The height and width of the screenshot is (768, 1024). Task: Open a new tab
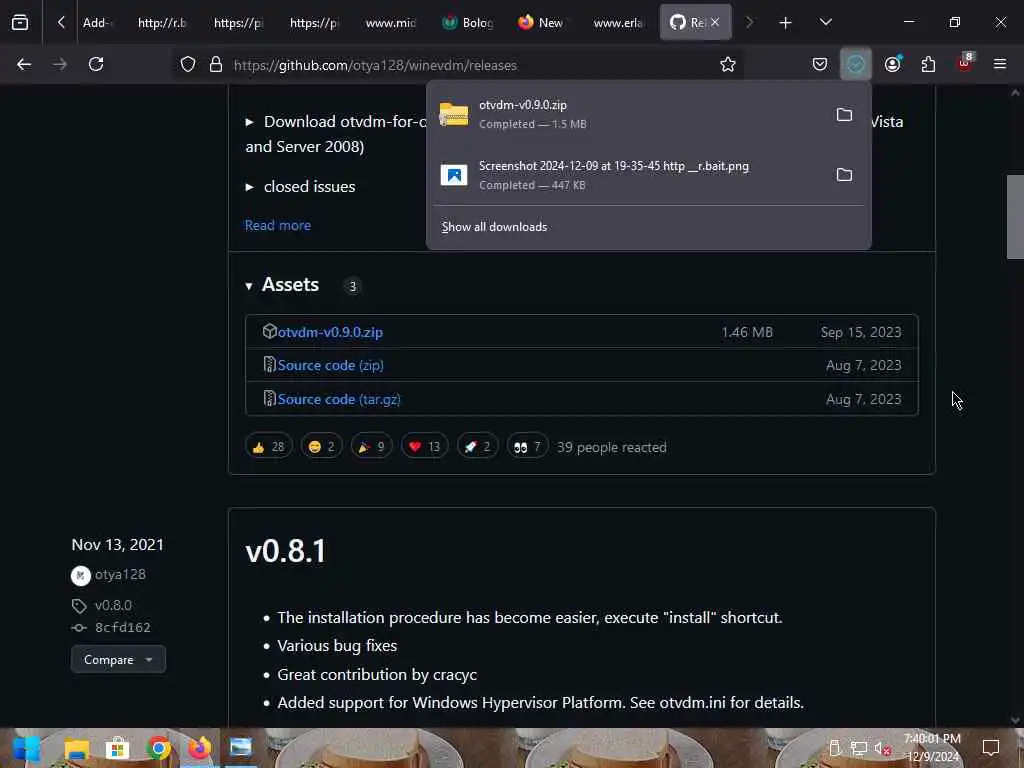pyautogui.click(x=785, y=23)
